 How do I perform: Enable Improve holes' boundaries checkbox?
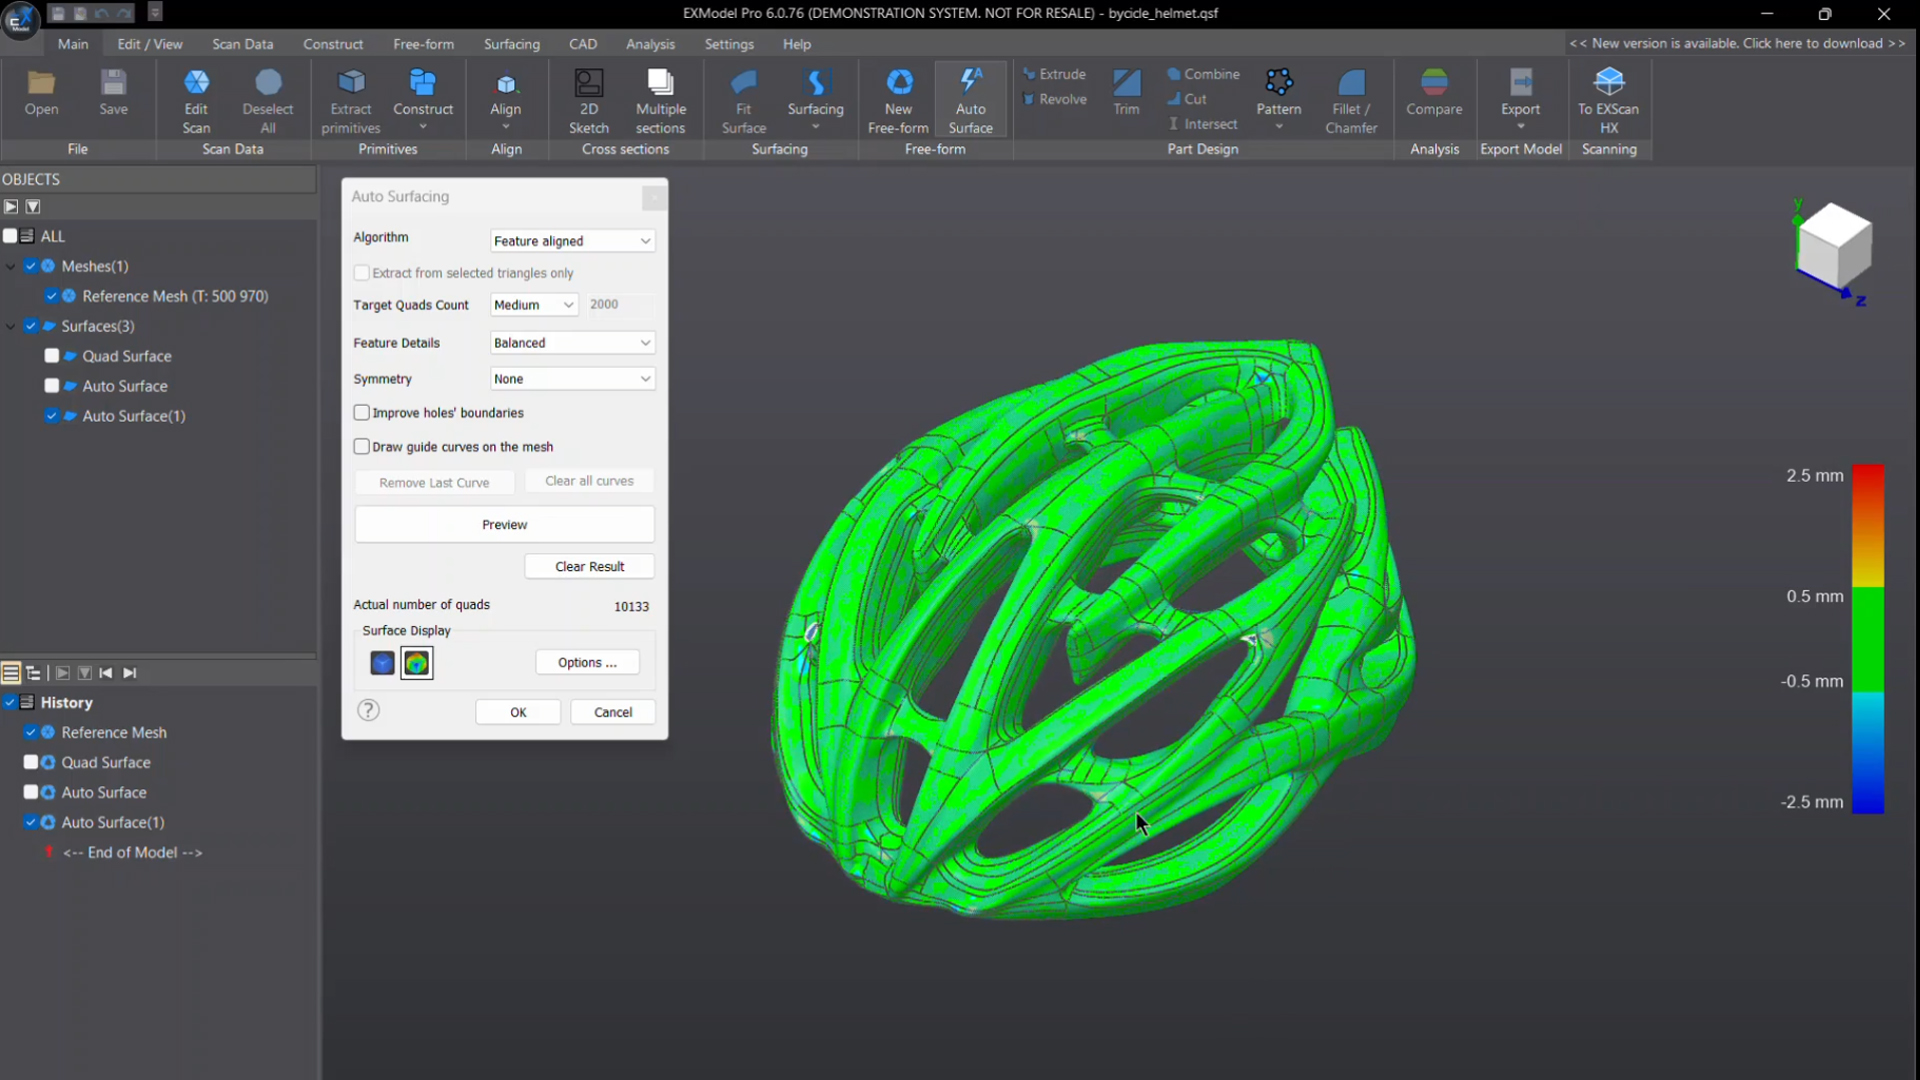pos(362,413)
